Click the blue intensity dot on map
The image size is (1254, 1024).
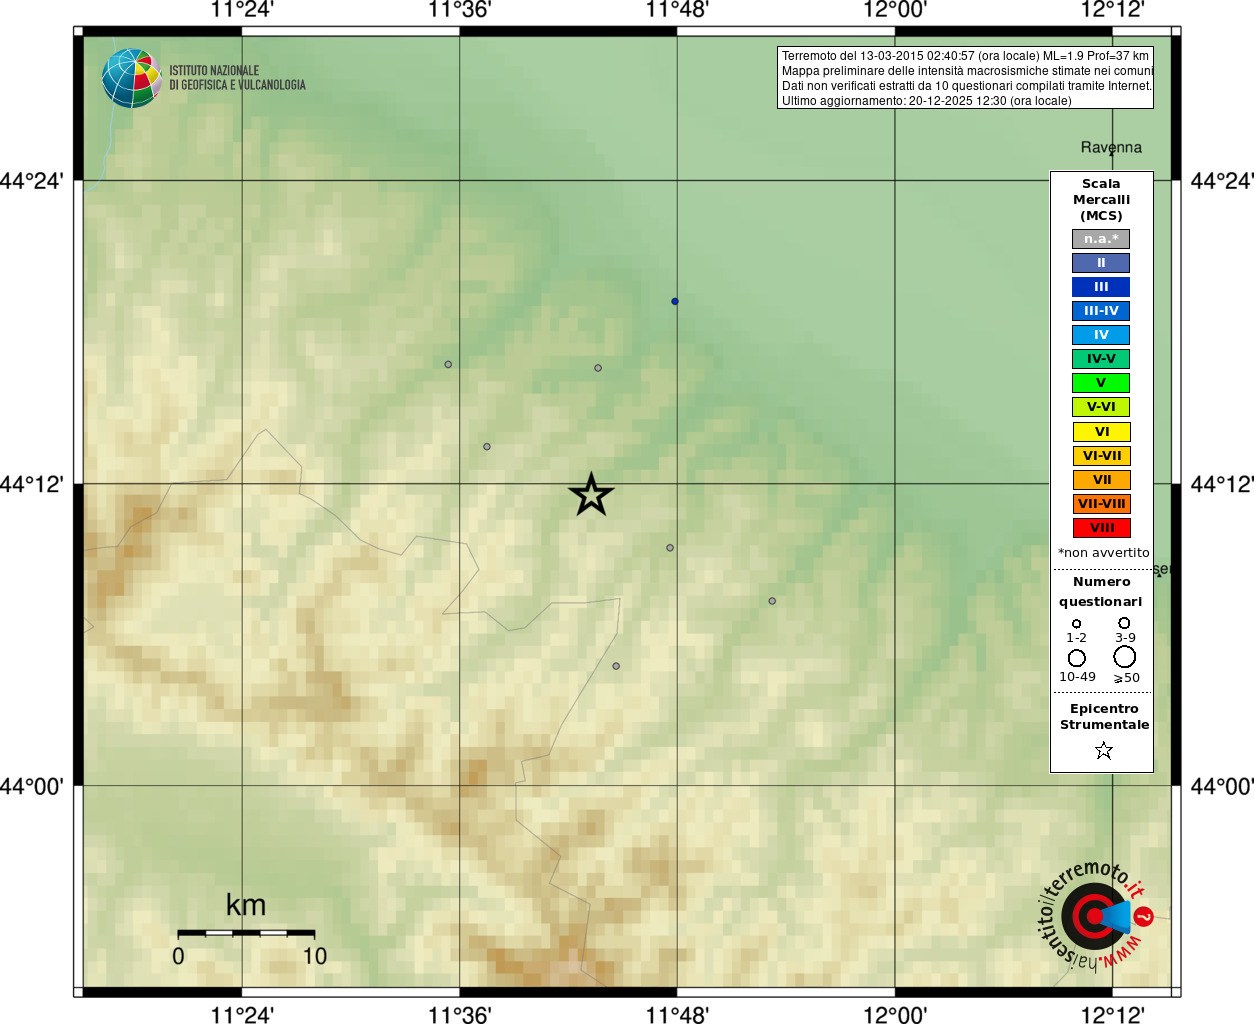(675, 301)
